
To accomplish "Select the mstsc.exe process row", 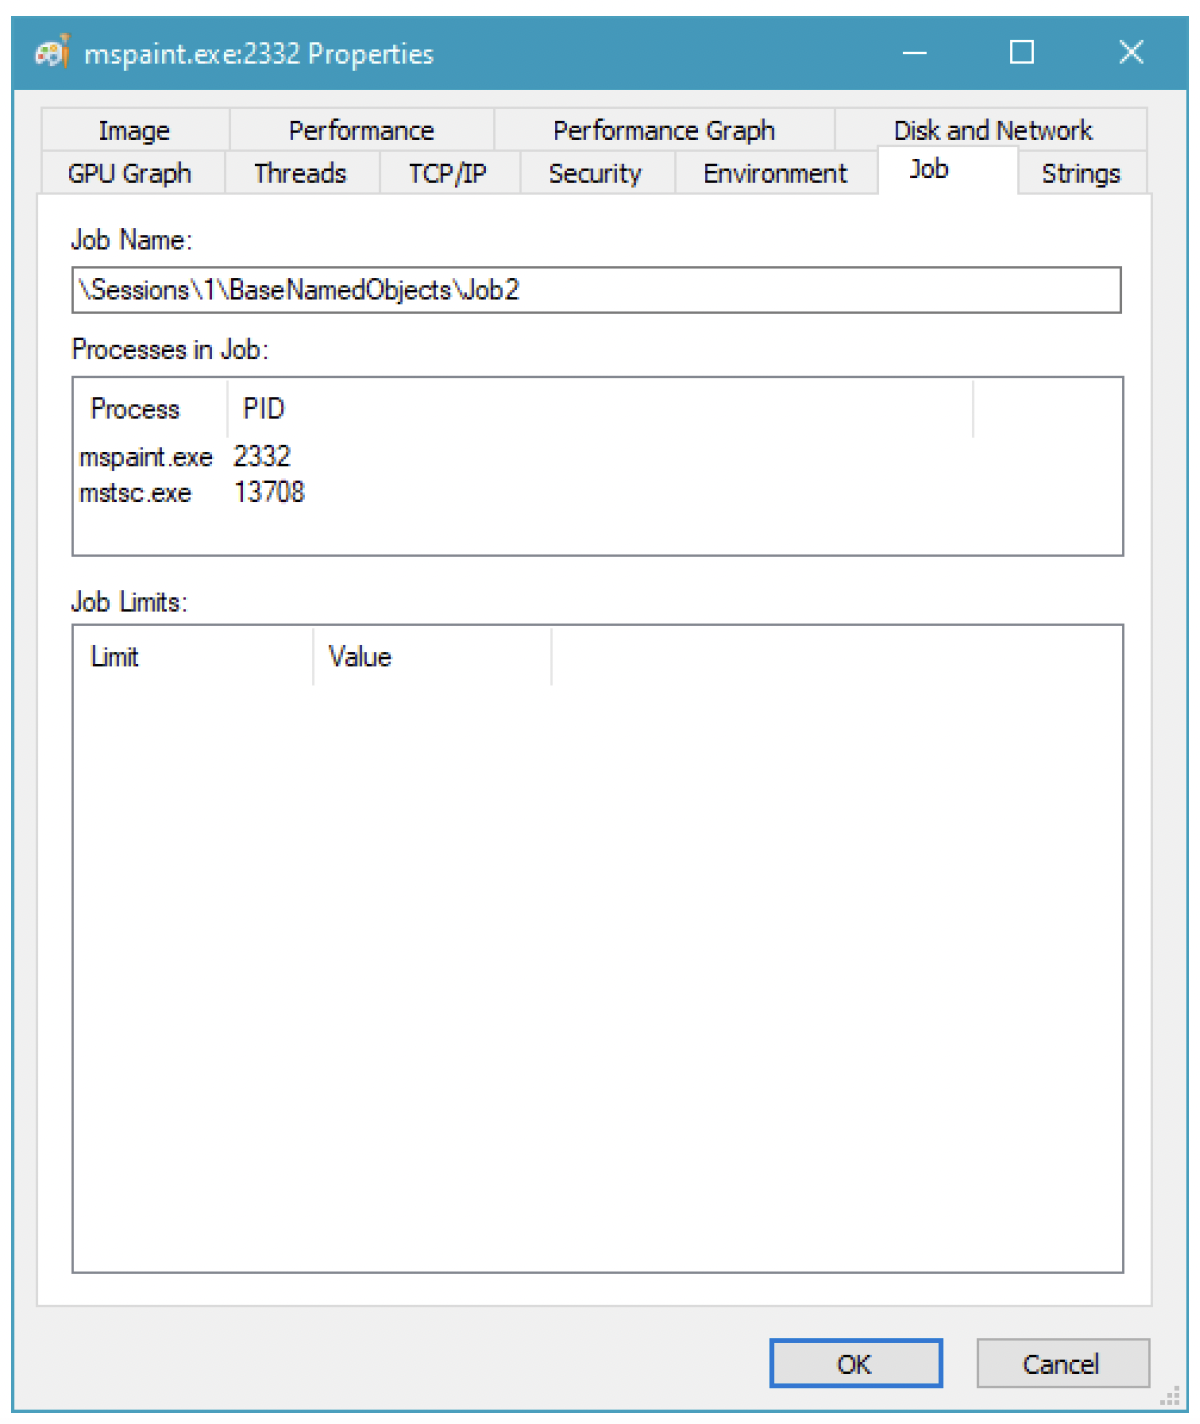I will click(x=136, y=493).
